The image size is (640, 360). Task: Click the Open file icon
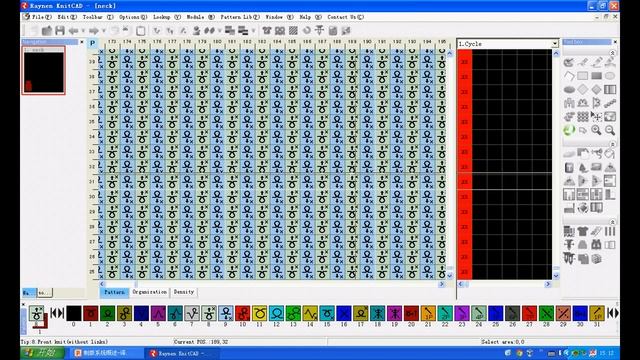[47, 31]
